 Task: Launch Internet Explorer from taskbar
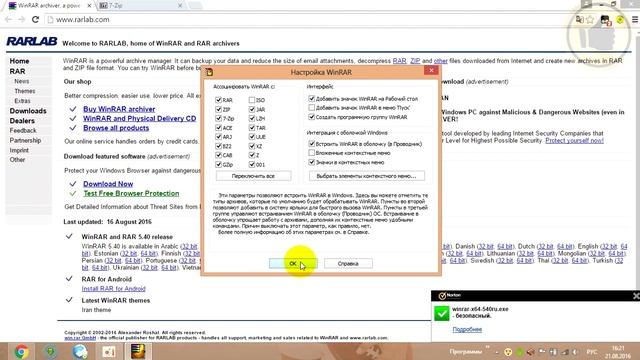click(80, 351)
